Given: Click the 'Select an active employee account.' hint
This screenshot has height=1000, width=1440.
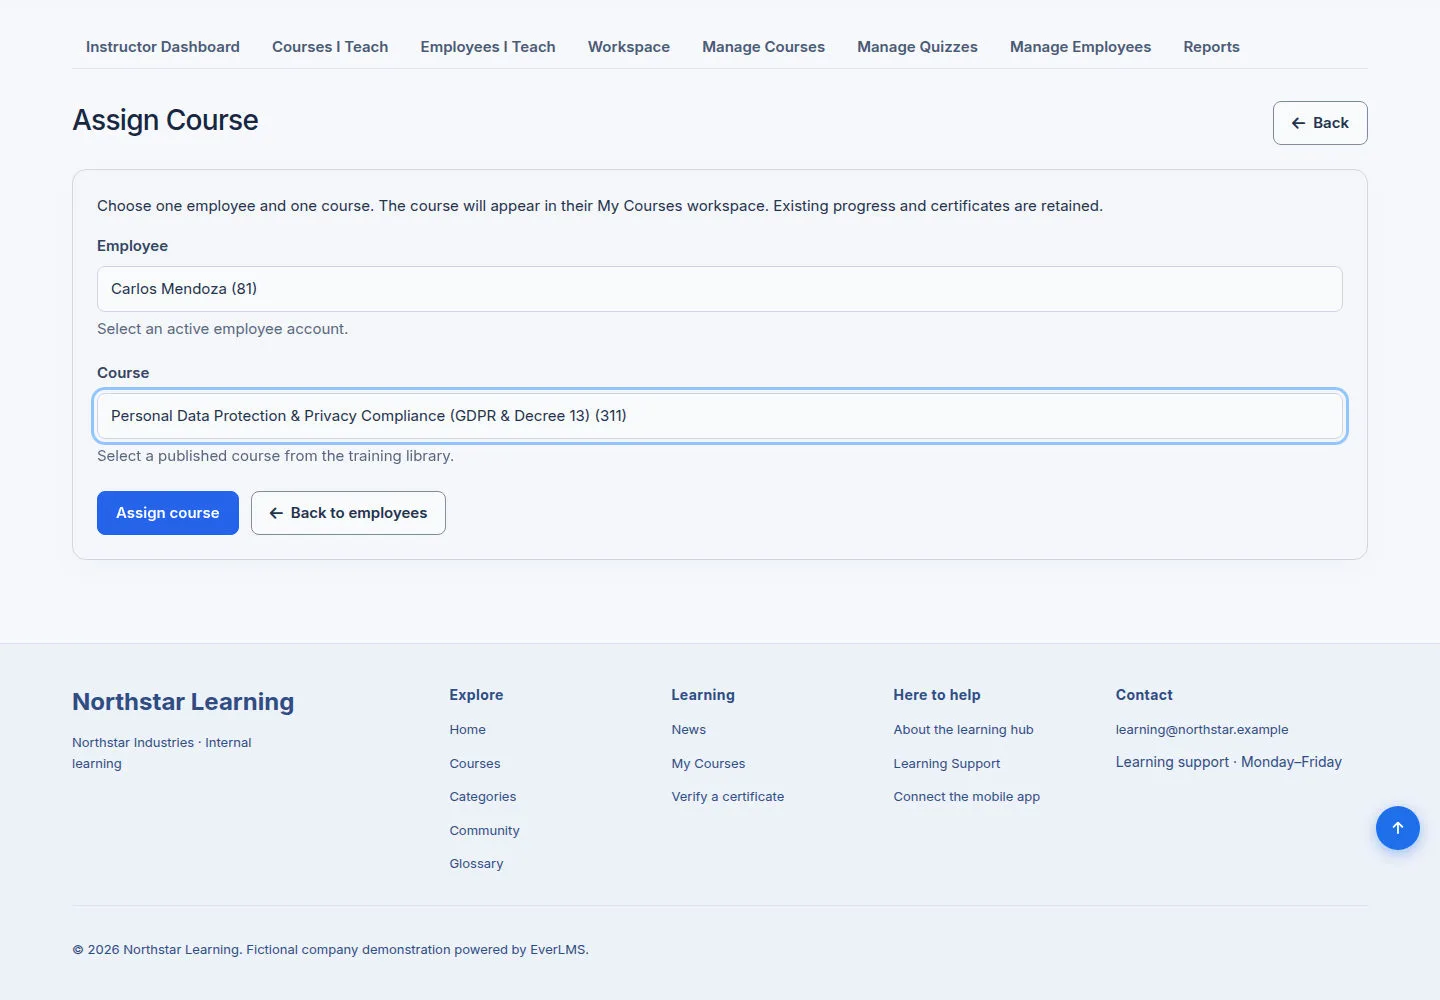Looking at the screenshot, I should (x=222, y=329).
